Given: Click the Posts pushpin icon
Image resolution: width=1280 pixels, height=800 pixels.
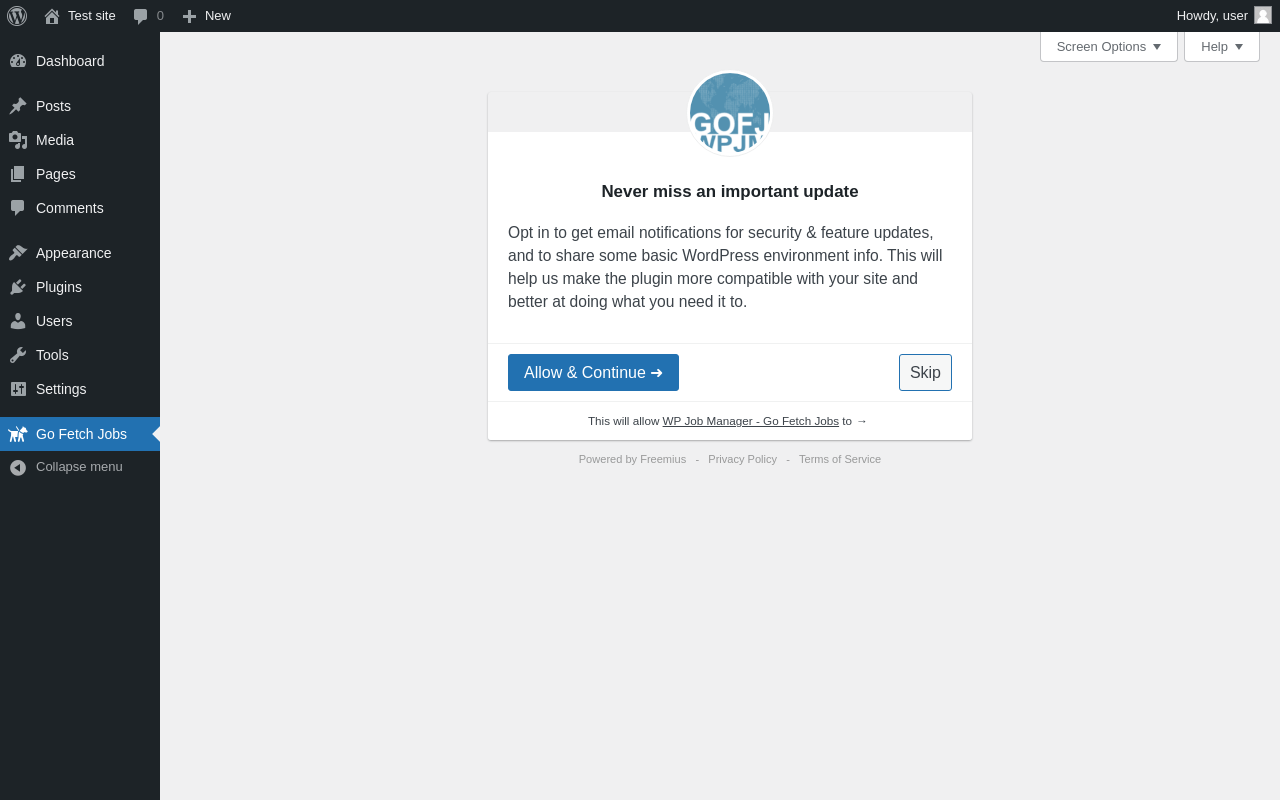Looking at the screenshot, I should [18, 106].
